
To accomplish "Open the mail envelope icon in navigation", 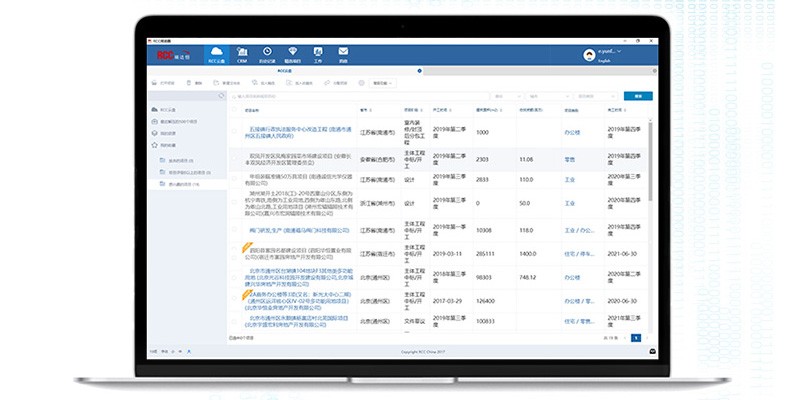I will coord(343,54).
